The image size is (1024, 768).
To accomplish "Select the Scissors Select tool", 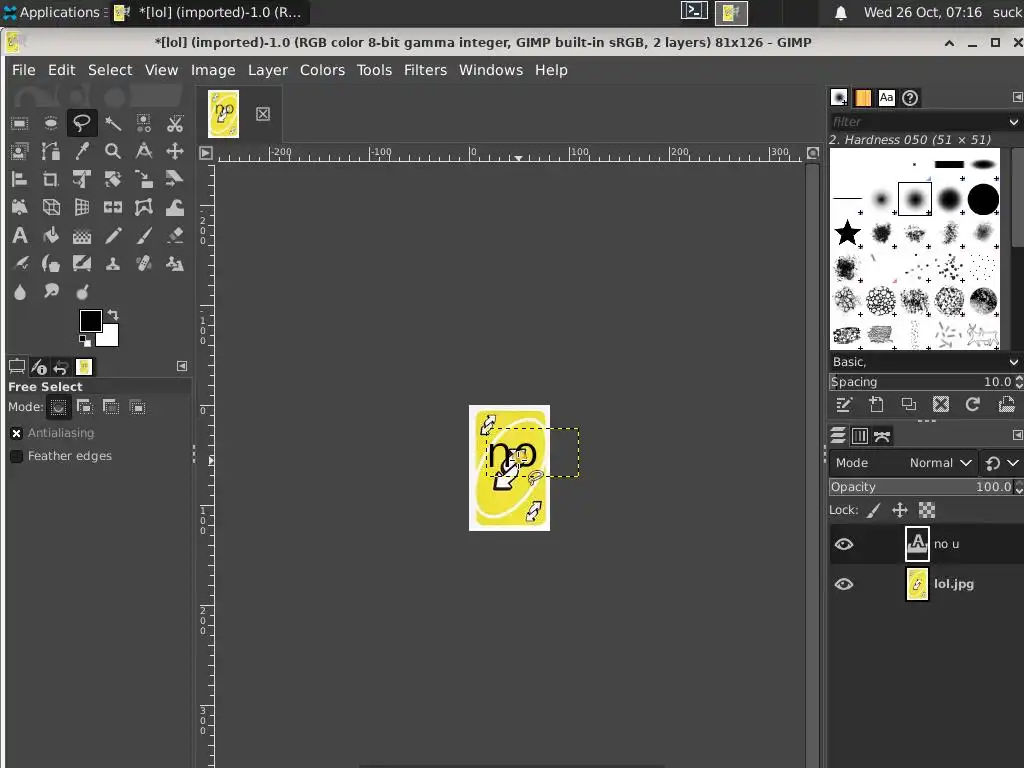I will point(175,123).
